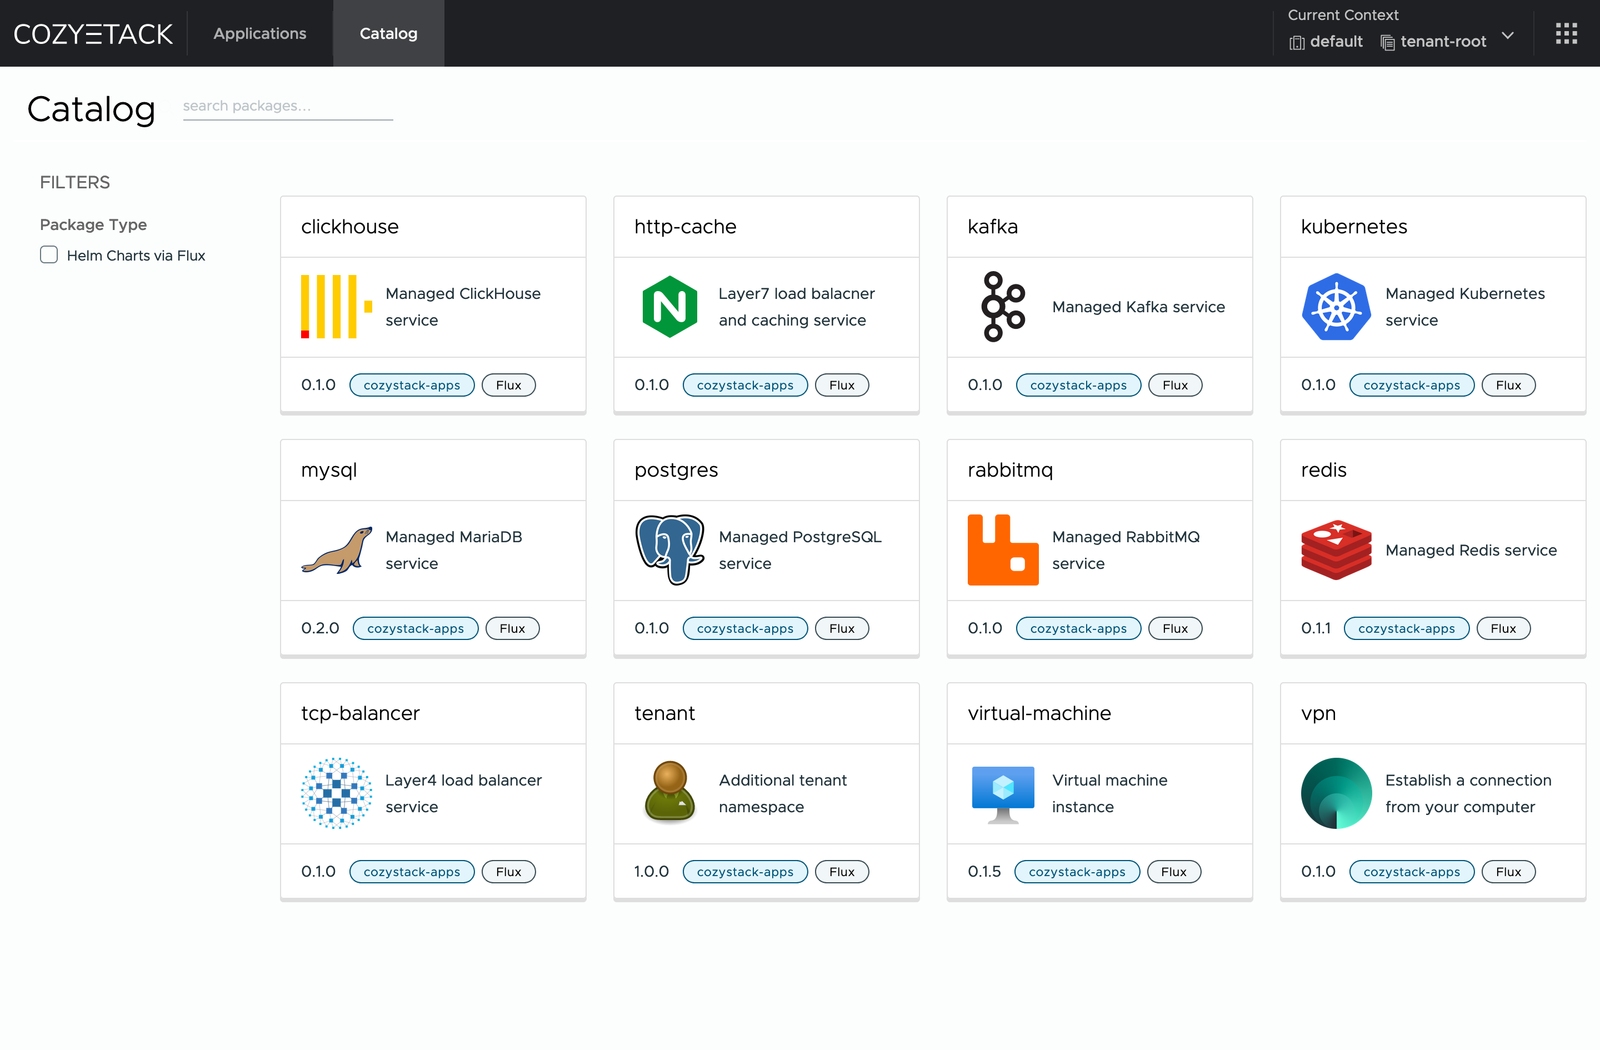Click the Redis red stack icon

pyautogui.click(x=1336, y=550)
